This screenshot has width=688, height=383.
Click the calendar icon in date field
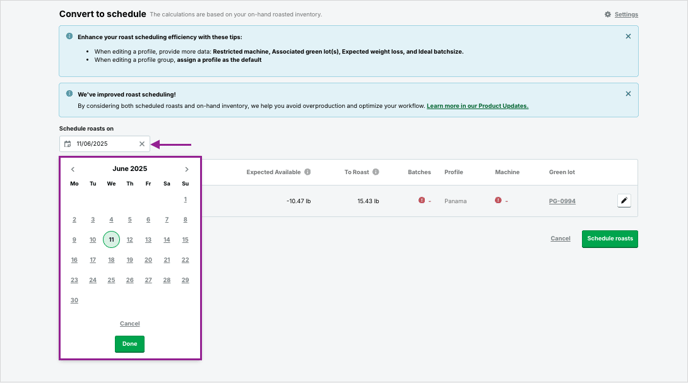click(x=68, y=144)
